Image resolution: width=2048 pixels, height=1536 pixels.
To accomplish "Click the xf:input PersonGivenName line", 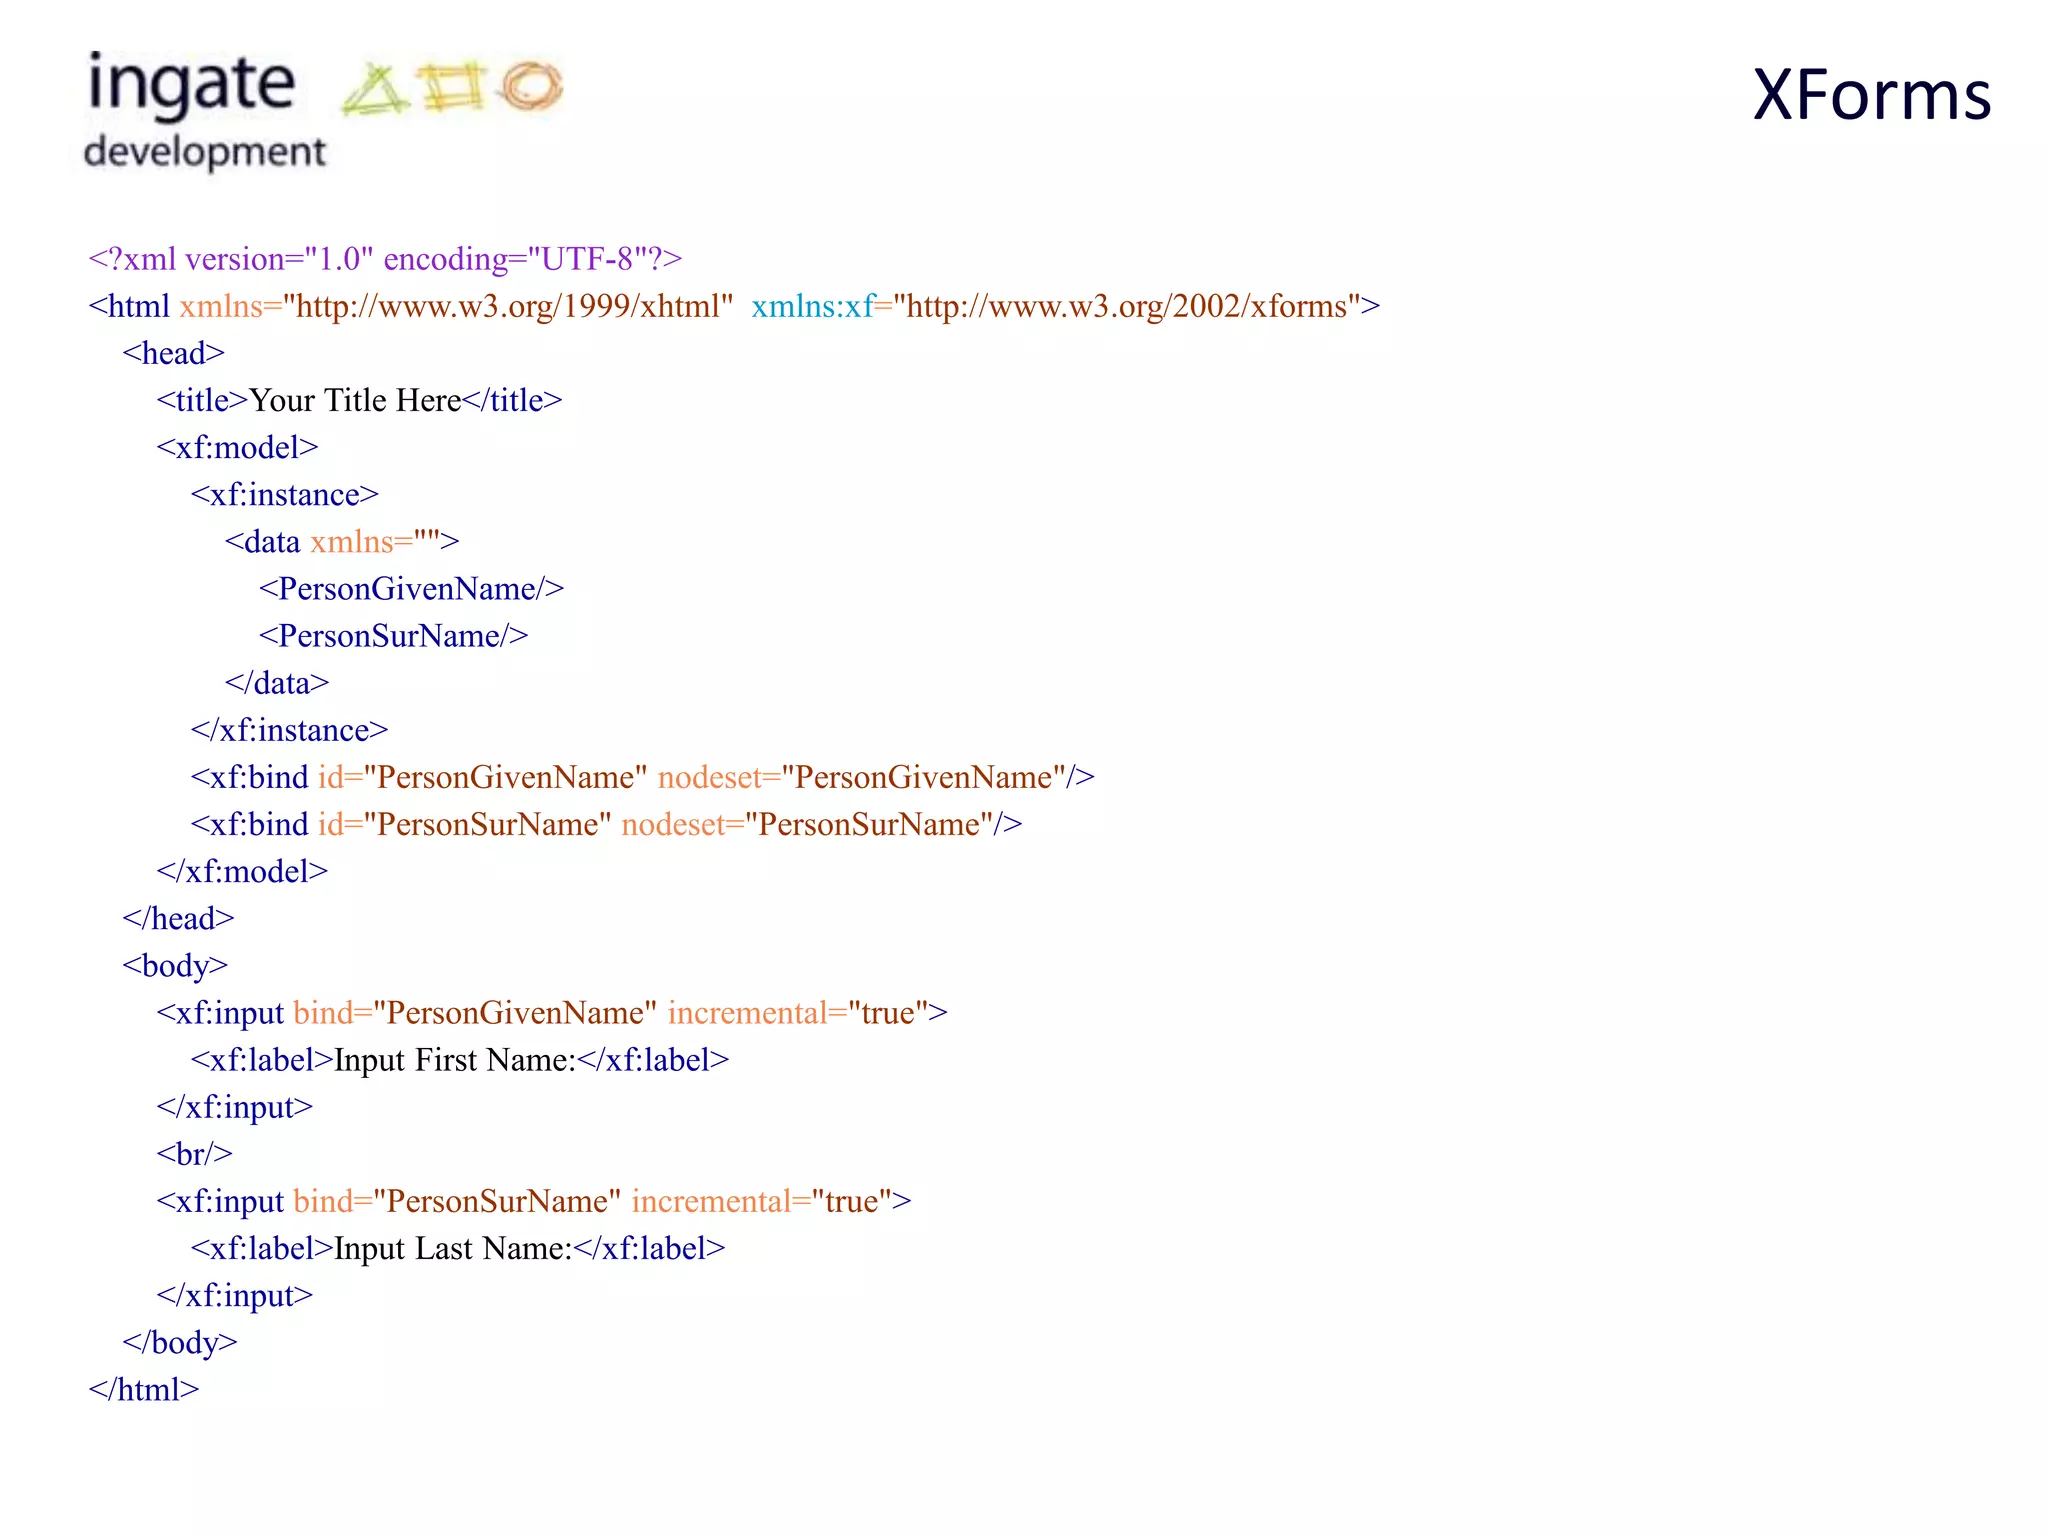I will coord(552,1012).
